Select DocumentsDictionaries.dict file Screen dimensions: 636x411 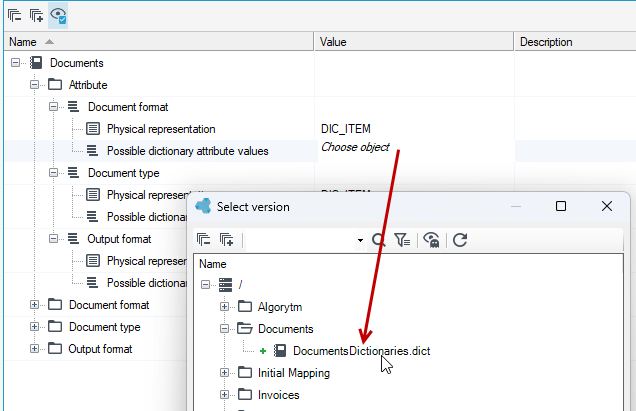pyautogui.click(x=361, y=351)
